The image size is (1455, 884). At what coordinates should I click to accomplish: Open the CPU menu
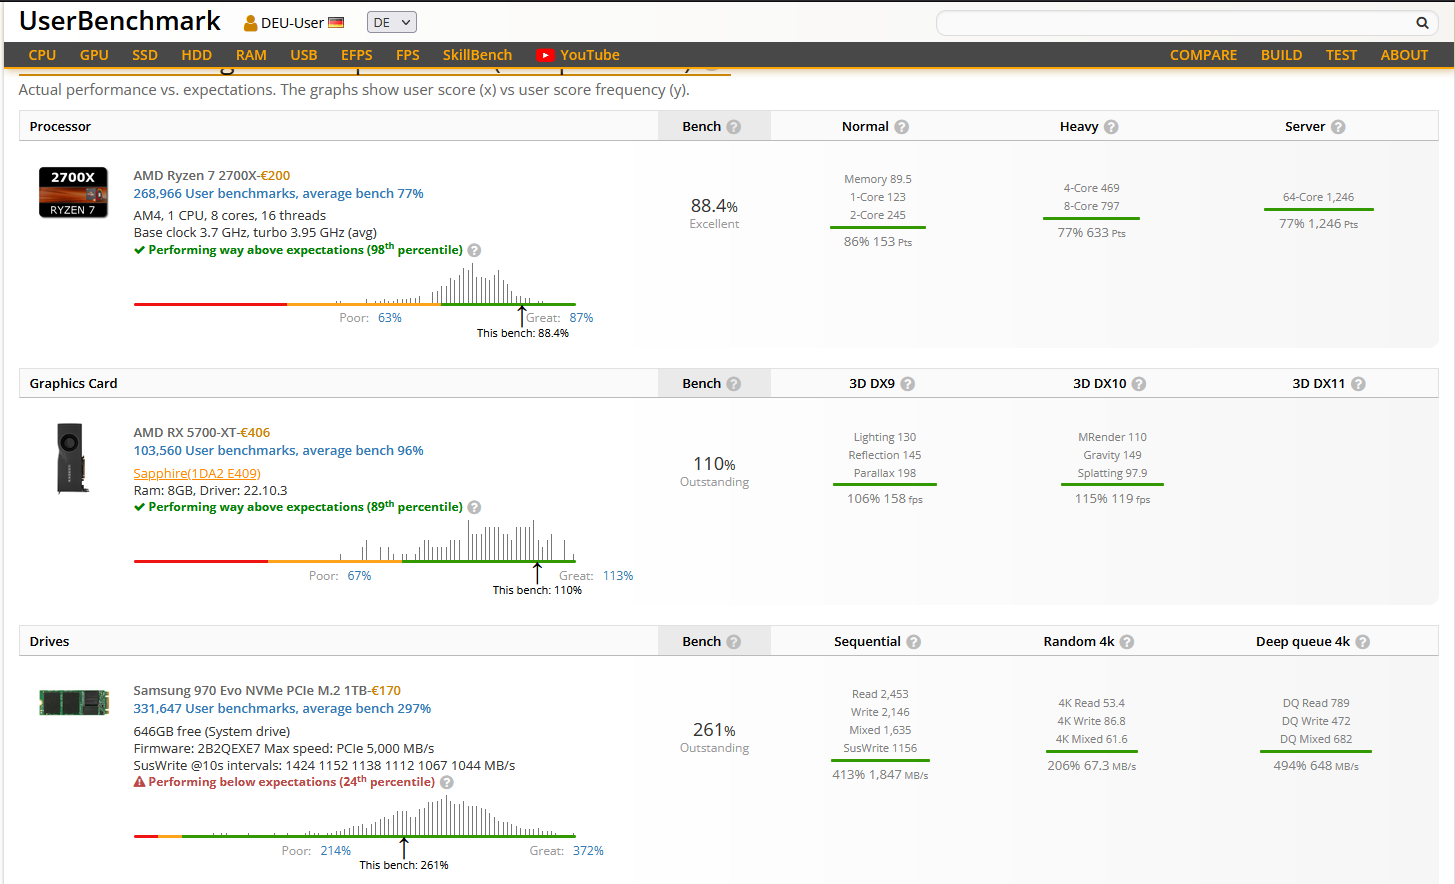pyautogui.click(x=42, y=55)
